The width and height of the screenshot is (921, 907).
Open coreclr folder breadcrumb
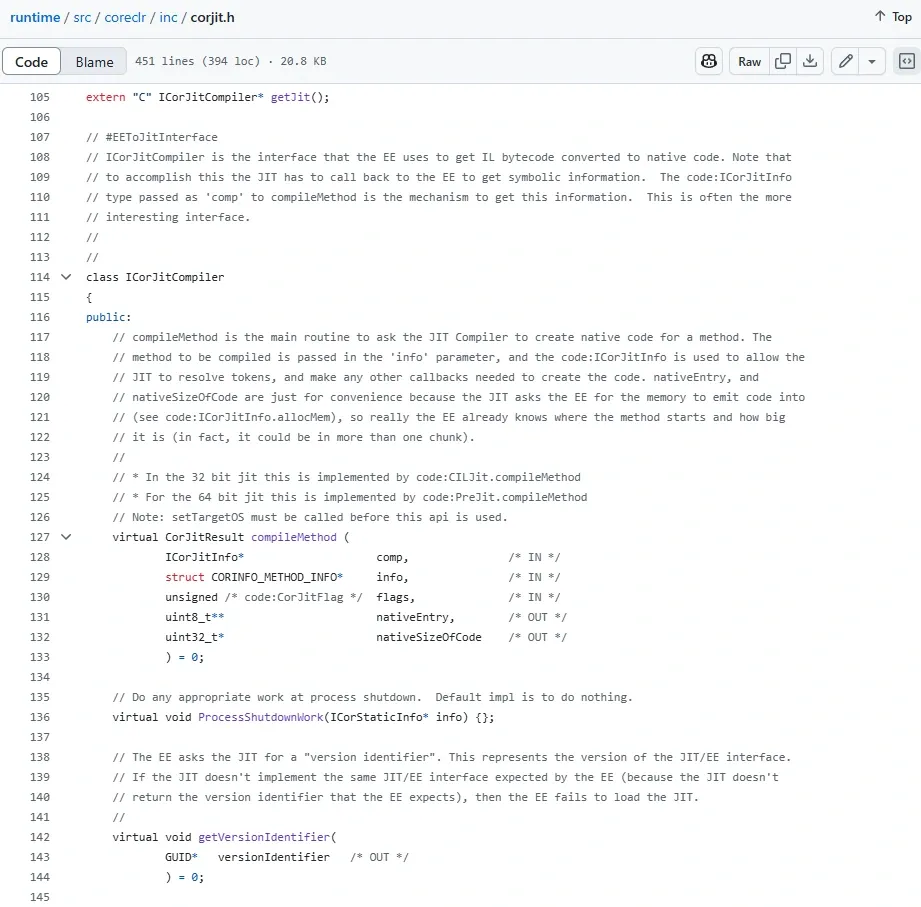click(125, 17)
